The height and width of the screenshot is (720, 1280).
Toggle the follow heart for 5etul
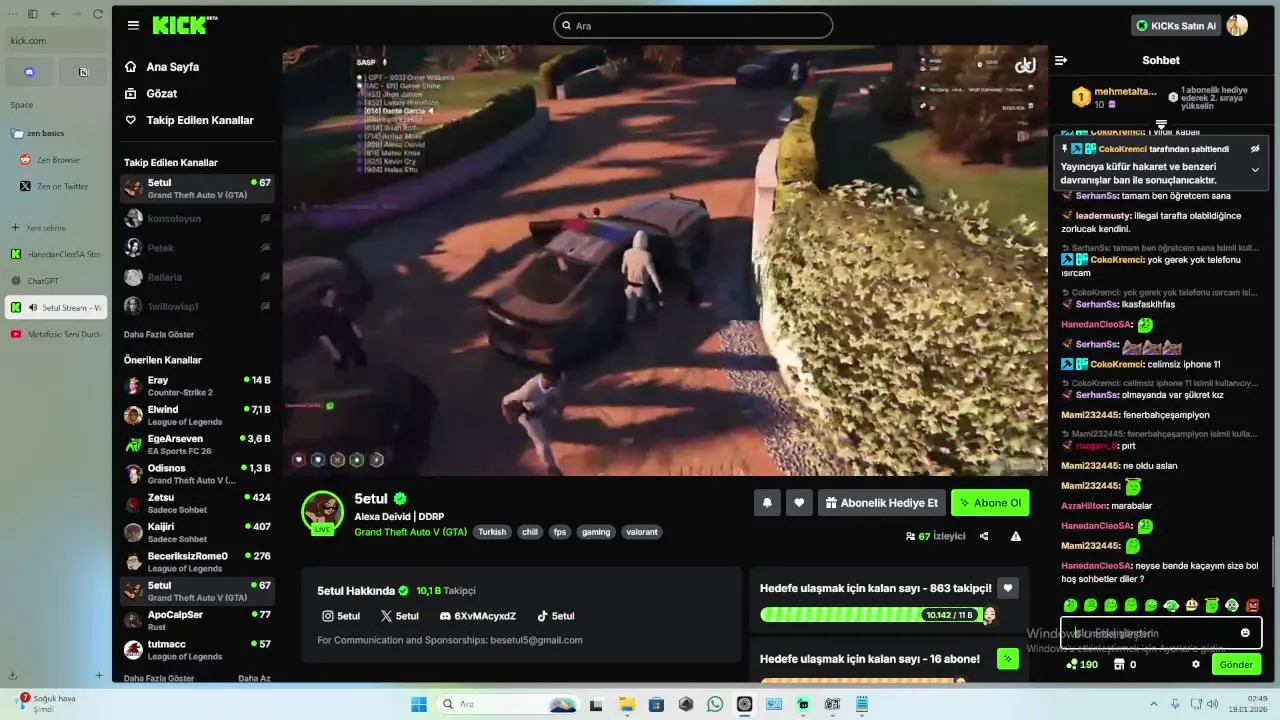pos(798,503)
